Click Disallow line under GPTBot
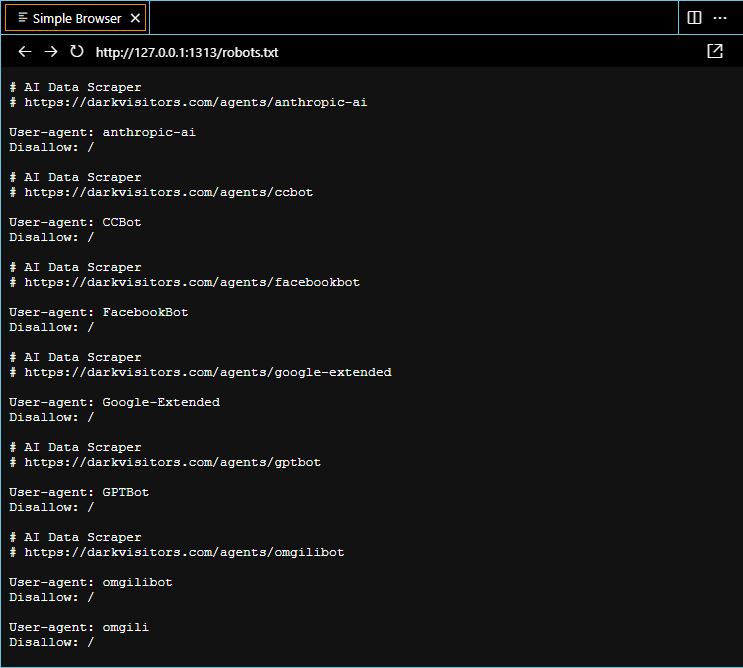This screenshot has width=743, height=668. click(x=52, y=507)
